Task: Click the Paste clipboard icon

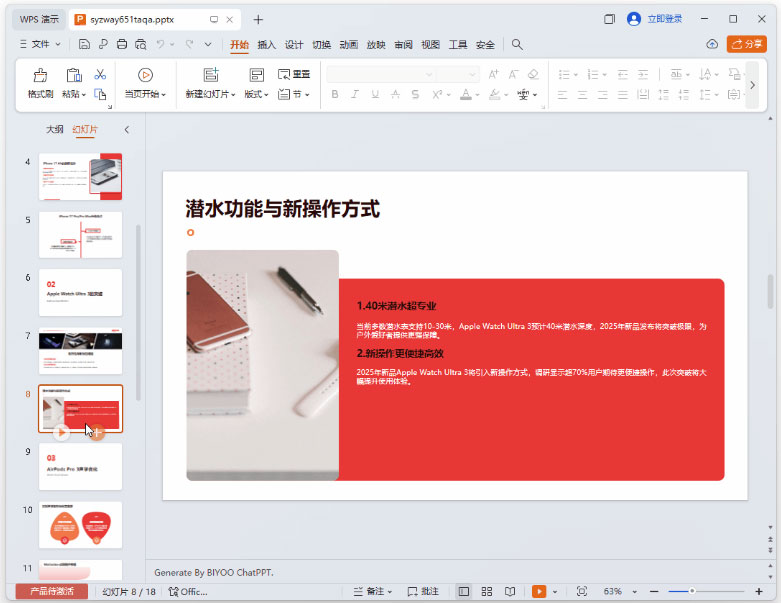Action: click(x=74, y=75)
